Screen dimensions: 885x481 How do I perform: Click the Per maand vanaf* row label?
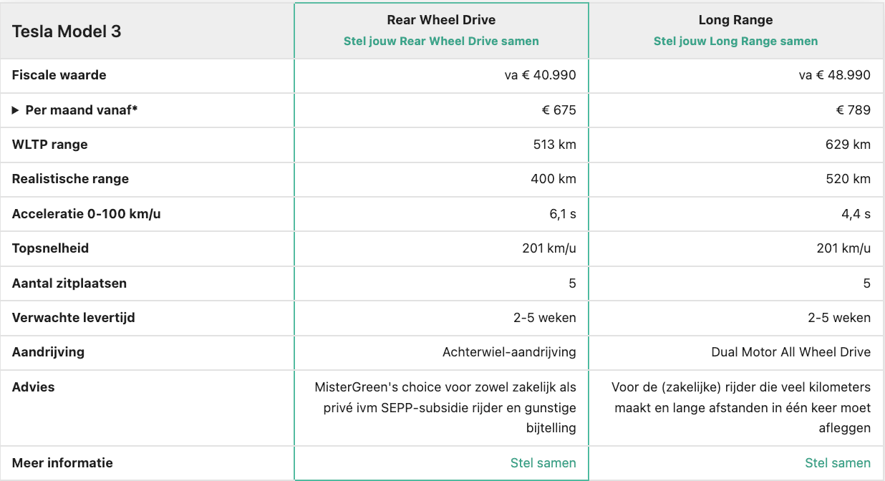(81, 110)
